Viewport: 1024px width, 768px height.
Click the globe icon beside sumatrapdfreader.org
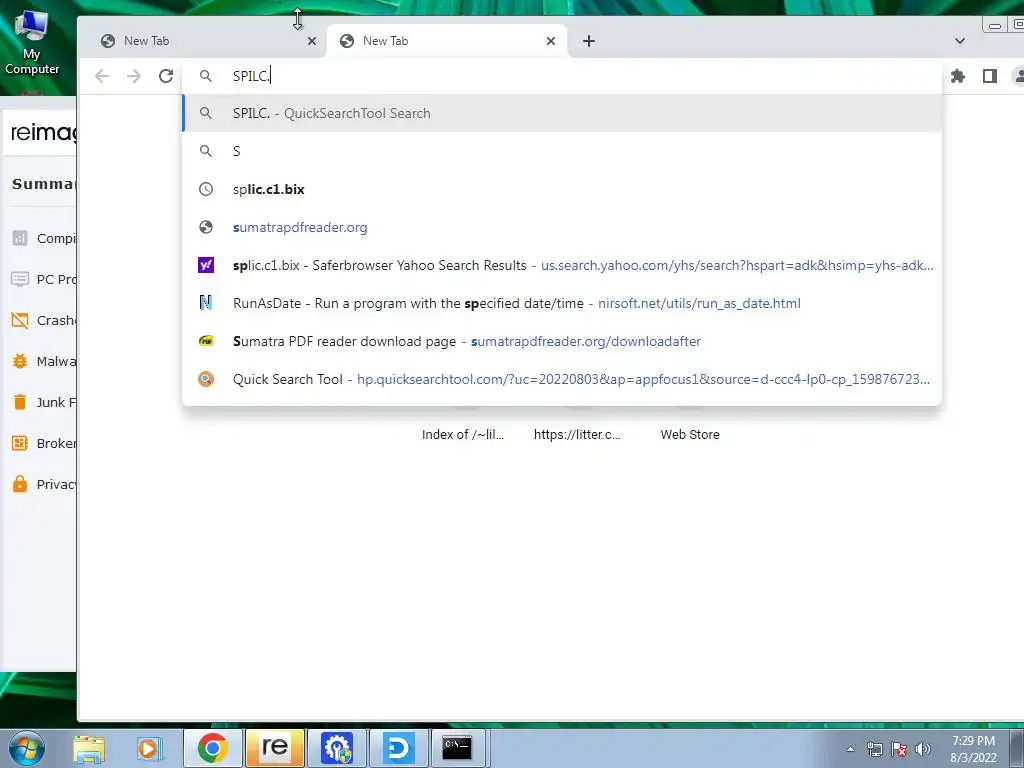(x=206, y=227)
